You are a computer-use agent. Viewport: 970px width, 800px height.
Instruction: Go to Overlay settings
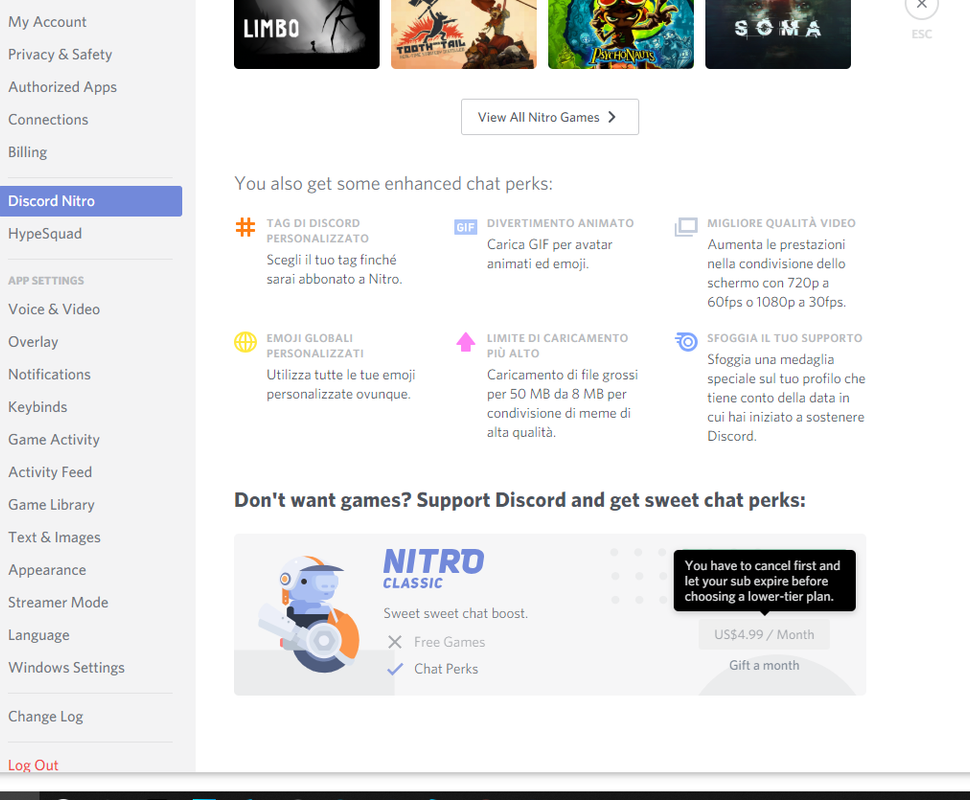33,342
